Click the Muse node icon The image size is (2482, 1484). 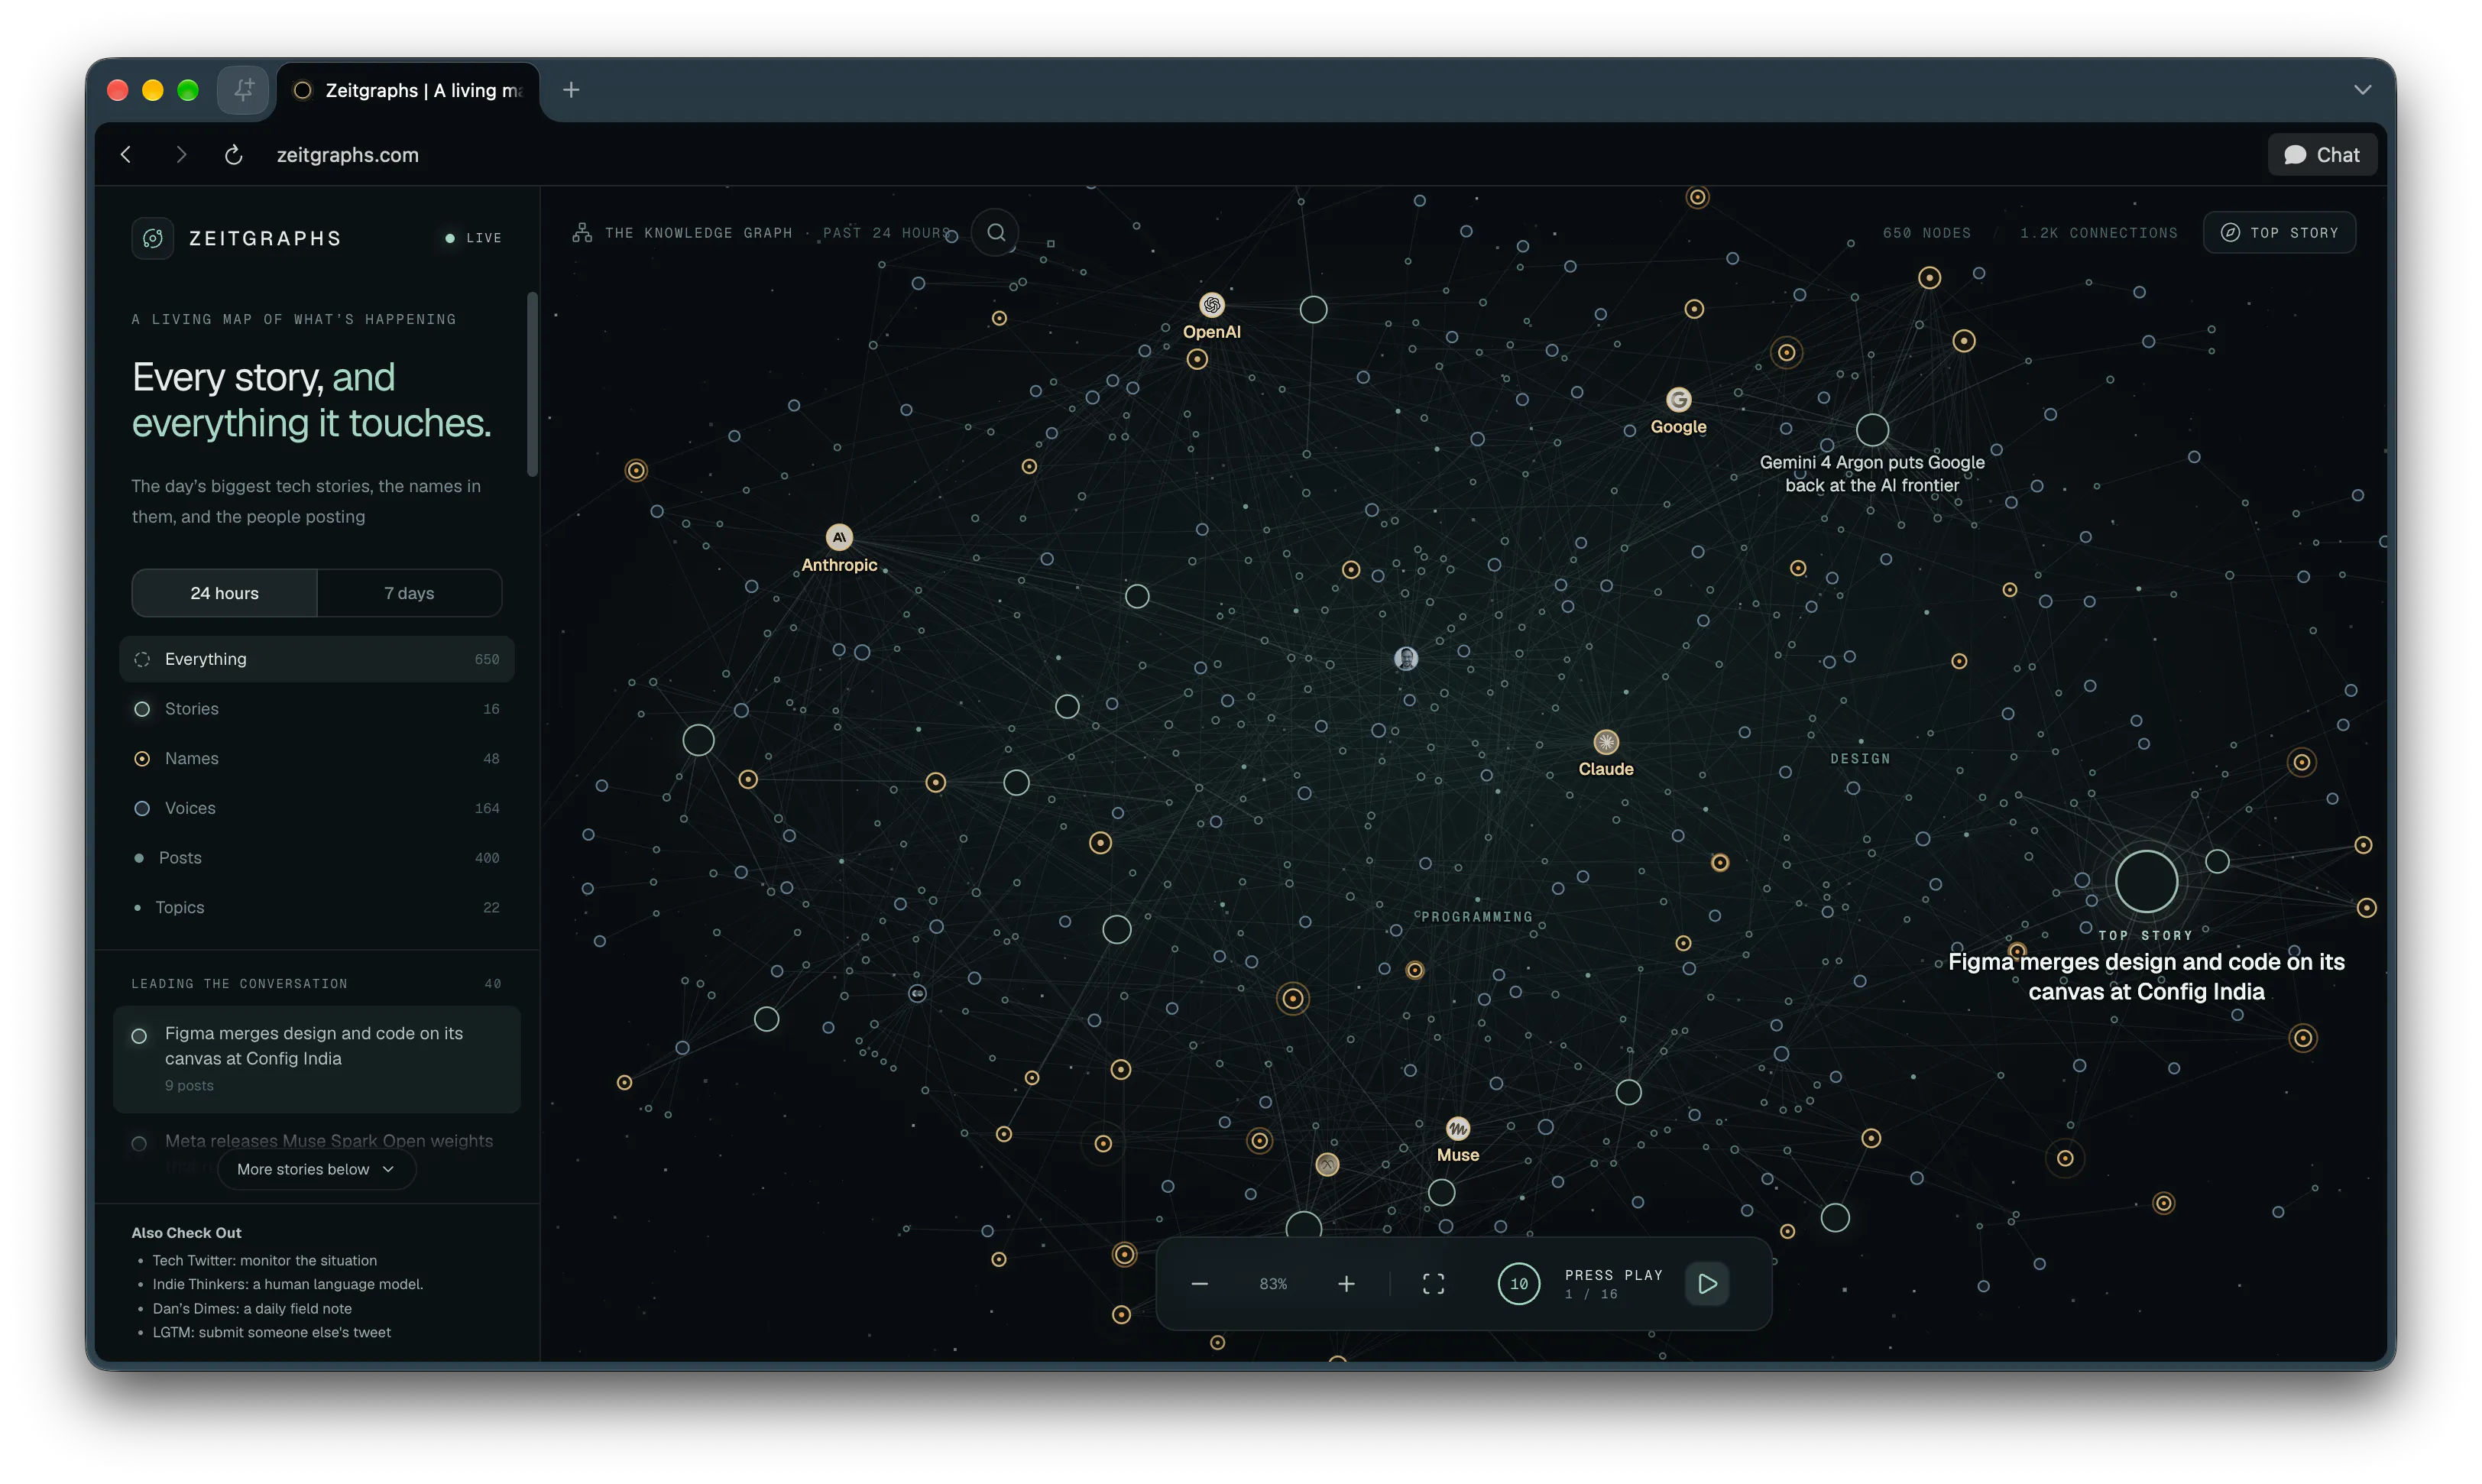[x=1458, y=1129]
